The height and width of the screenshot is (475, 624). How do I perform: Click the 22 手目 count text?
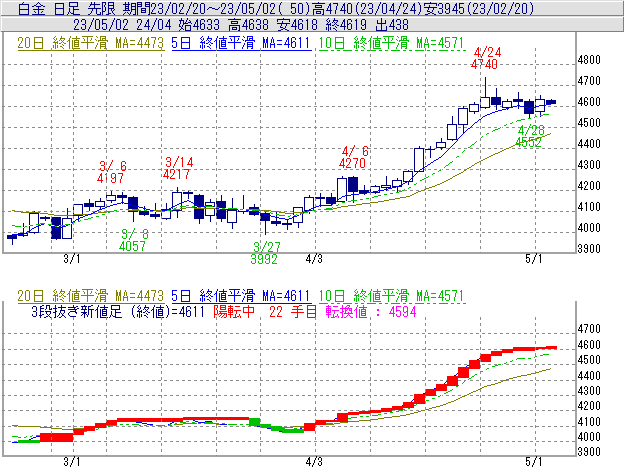(x=292, y=311)
